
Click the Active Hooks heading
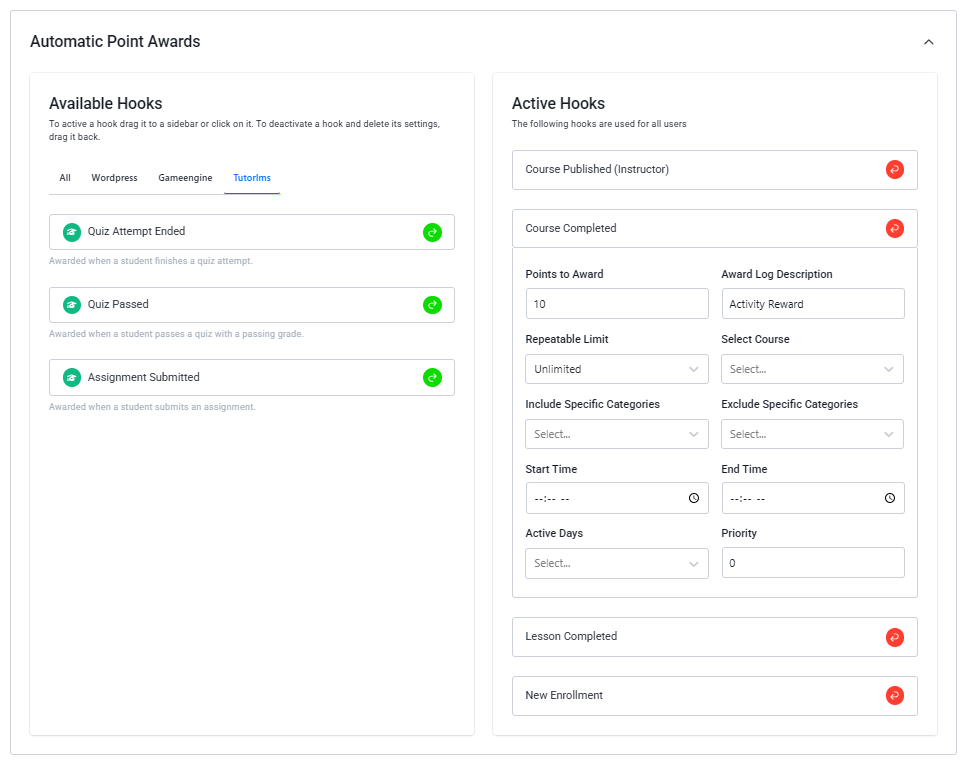(x=558, y=103)
